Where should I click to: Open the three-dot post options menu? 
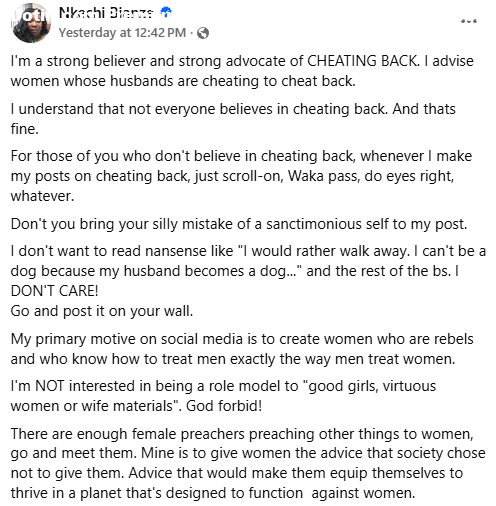pos(469,21)
